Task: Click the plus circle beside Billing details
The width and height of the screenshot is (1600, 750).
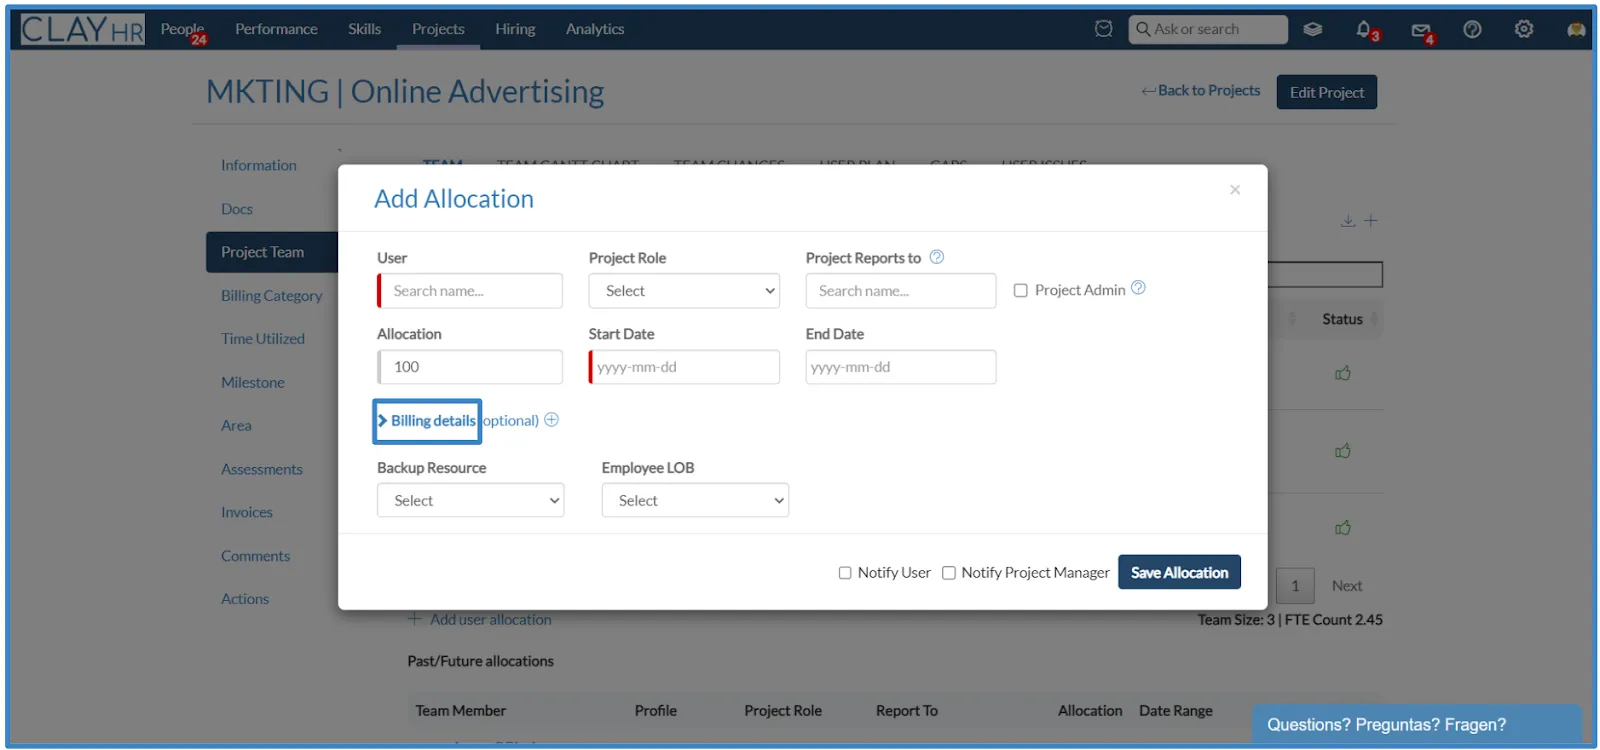Action: (x=551, y=420)
